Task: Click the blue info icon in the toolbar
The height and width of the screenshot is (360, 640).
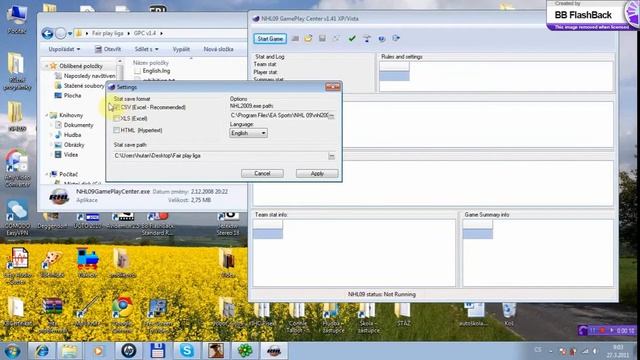Action: click(x=382, y=38)
